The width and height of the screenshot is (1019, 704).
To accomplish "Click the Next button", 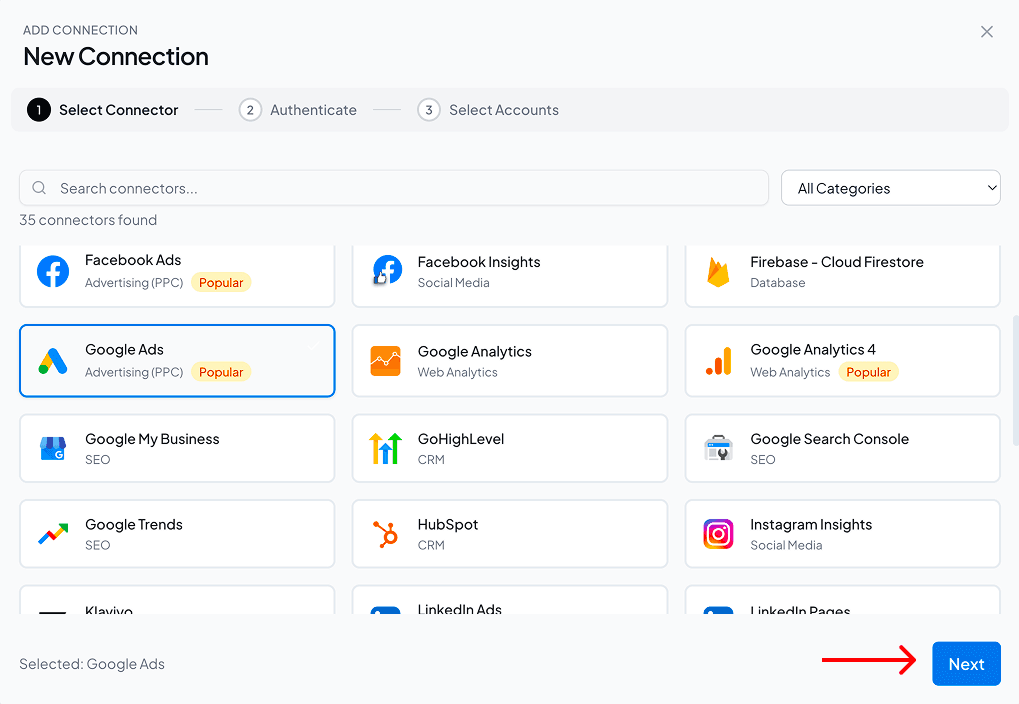I will 966,664.
